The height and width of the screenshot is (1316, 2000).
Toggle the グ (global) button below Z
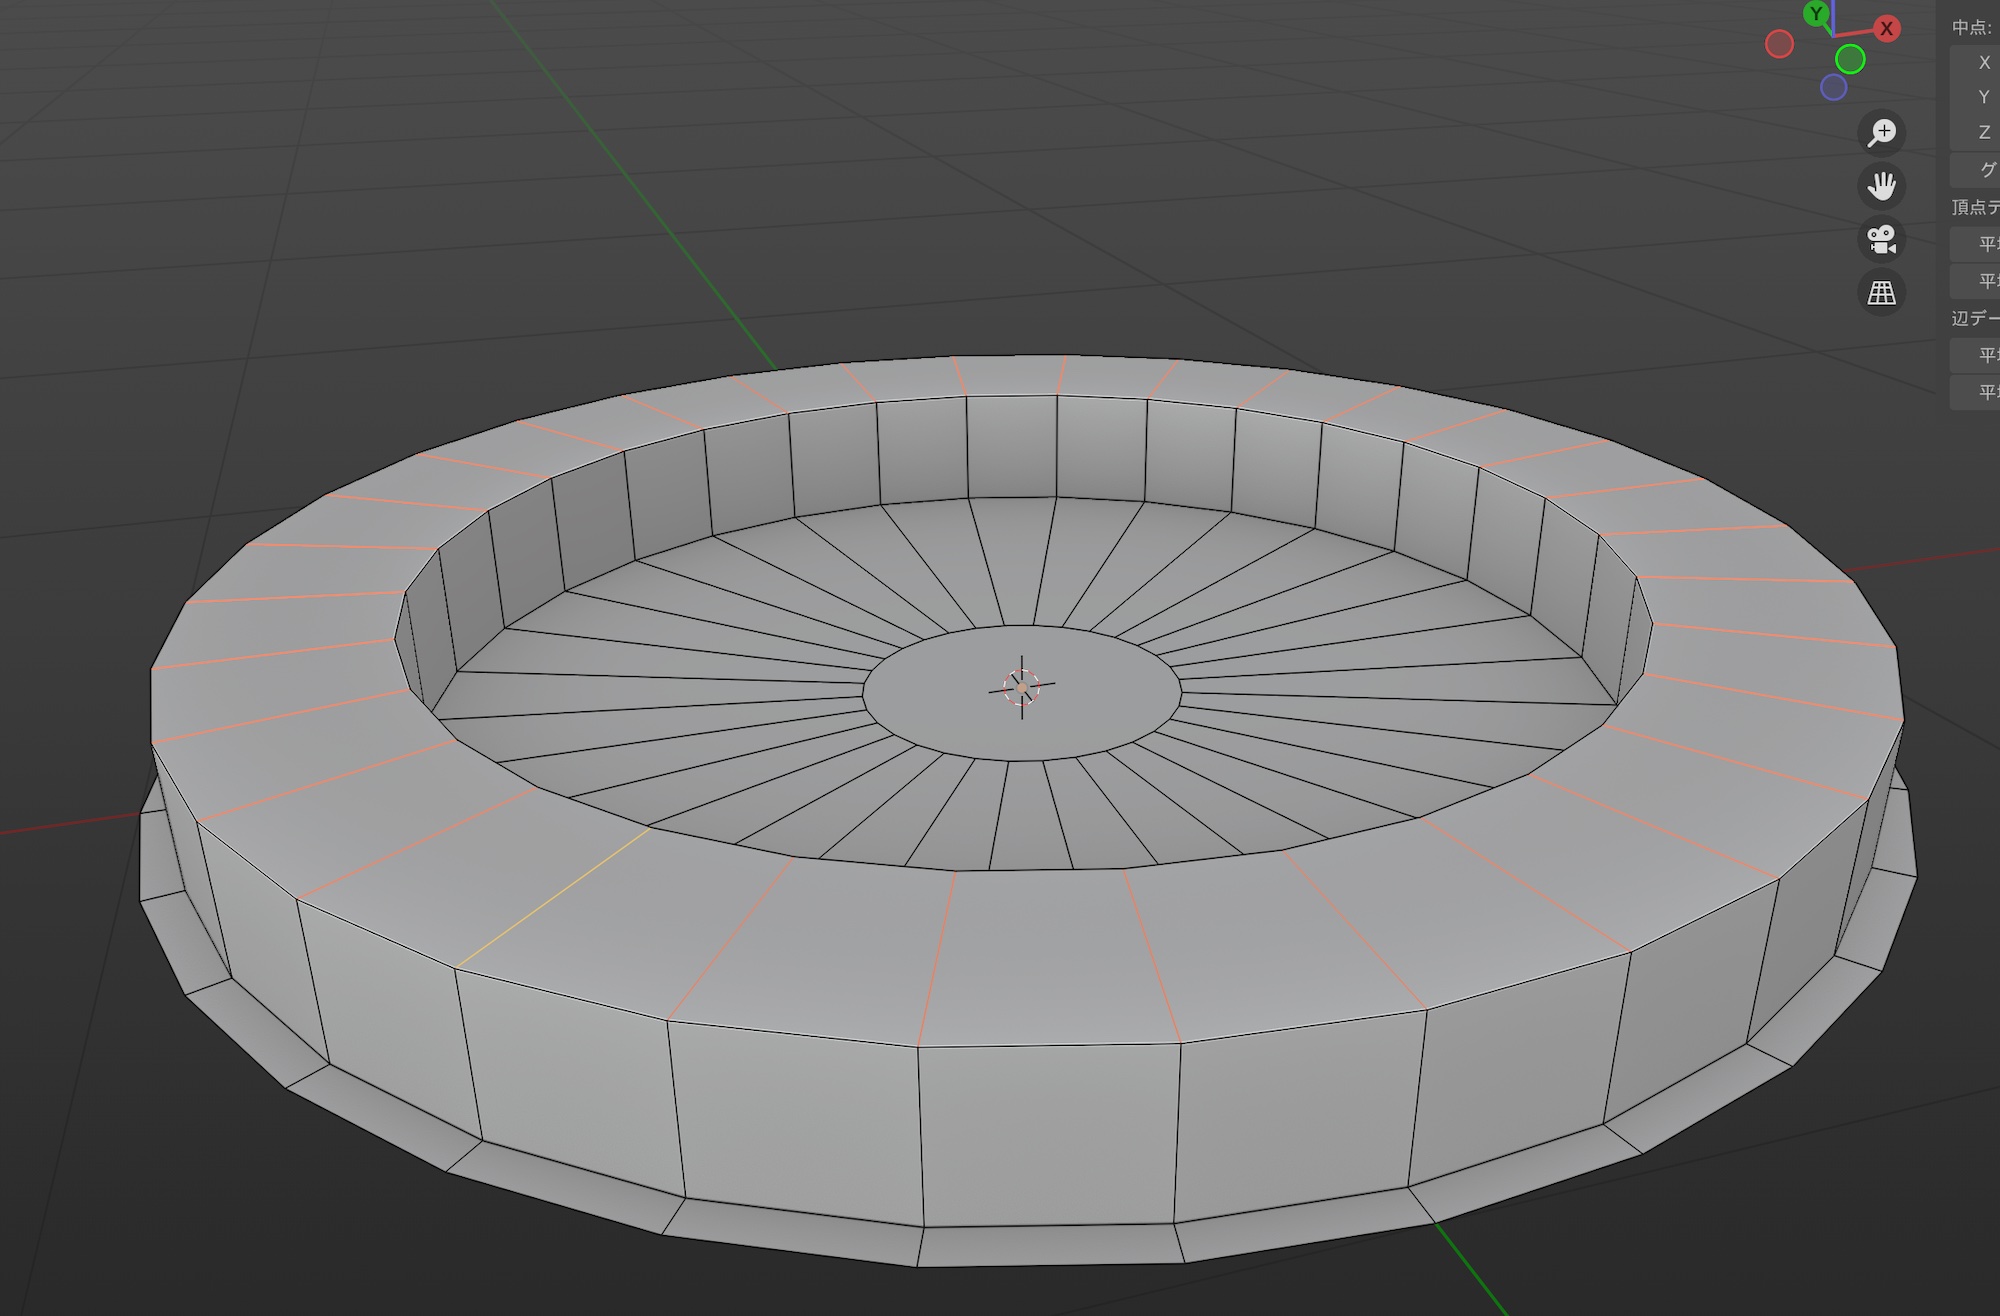(1978, 169)
